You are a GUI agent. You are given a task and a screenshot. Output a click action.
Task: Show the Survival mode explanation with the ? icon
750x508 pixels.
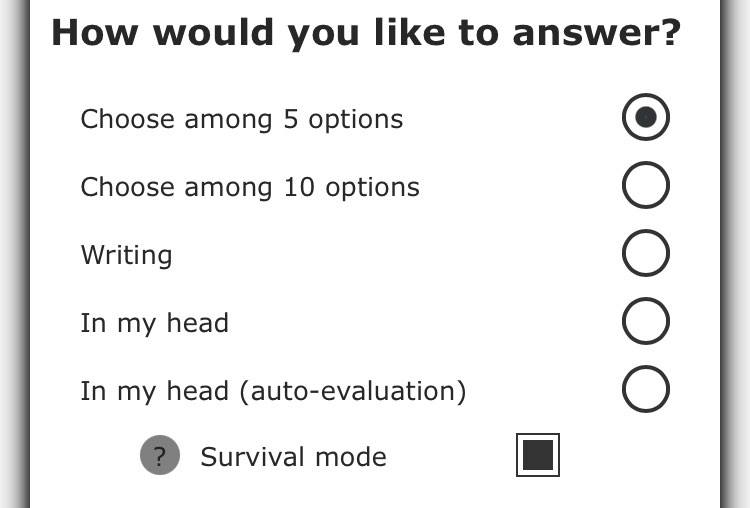(160, 455)
